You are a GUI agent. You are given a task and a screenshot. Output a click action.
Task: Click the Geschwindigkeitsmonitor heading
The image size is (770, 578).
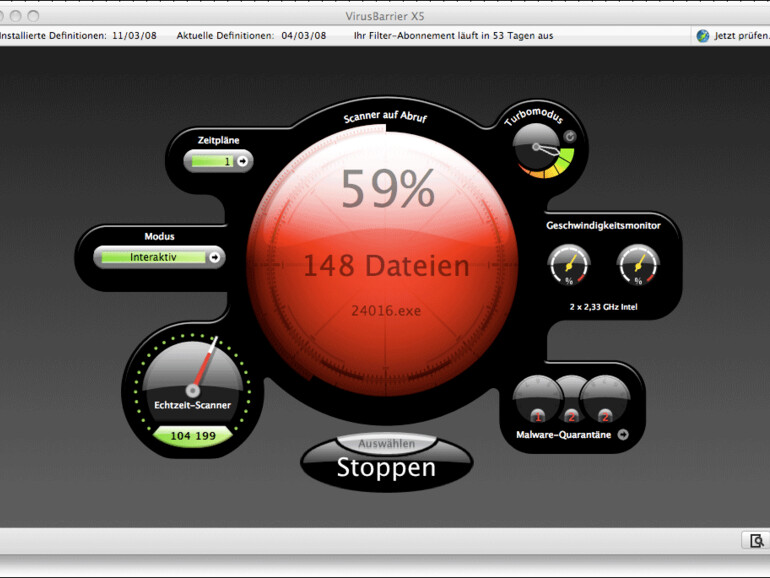tap(604, 225)
